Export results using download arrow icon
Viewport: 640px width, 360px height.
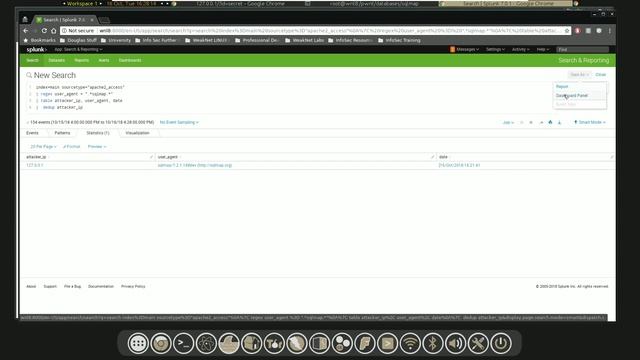(x=560, y=122)
